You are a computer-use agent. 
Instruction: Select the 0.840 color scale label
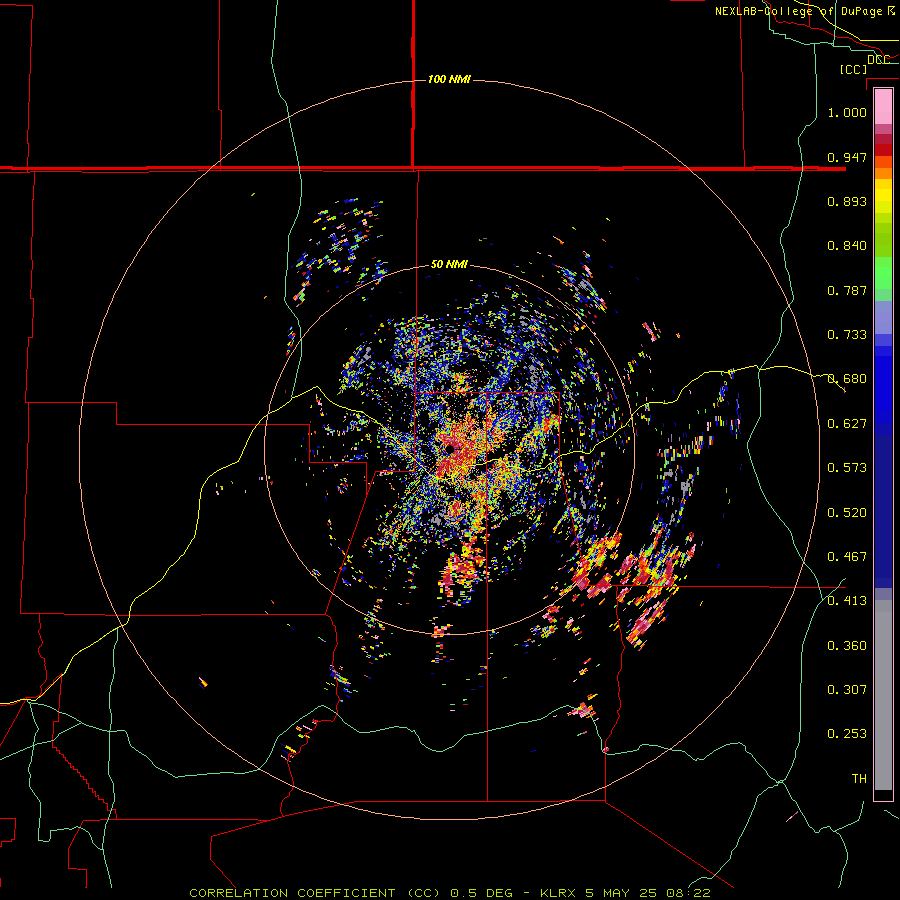click(x=847, y=246)
